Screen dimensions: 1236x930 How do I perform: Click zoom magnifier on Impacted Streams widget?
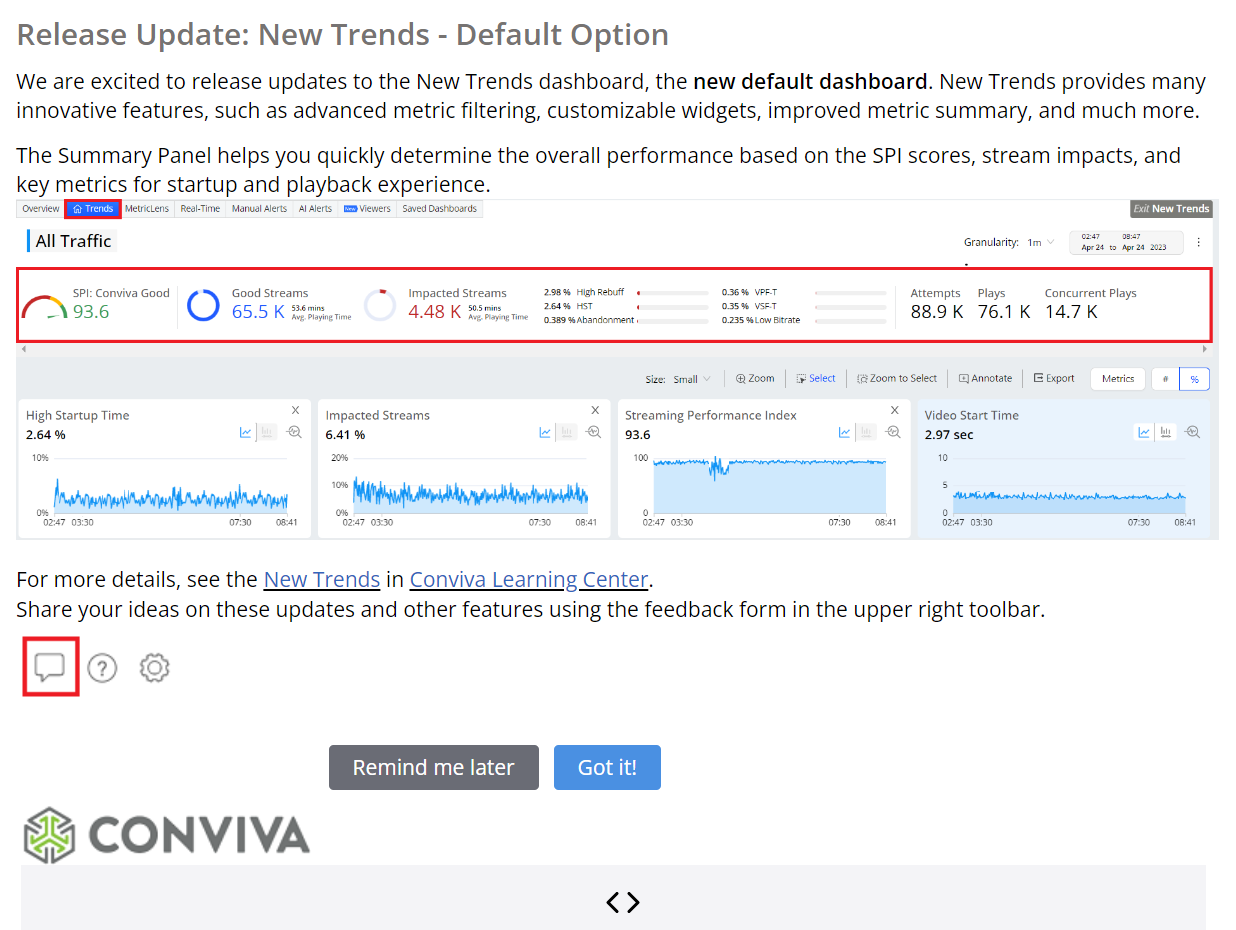[x=594, y=432]
